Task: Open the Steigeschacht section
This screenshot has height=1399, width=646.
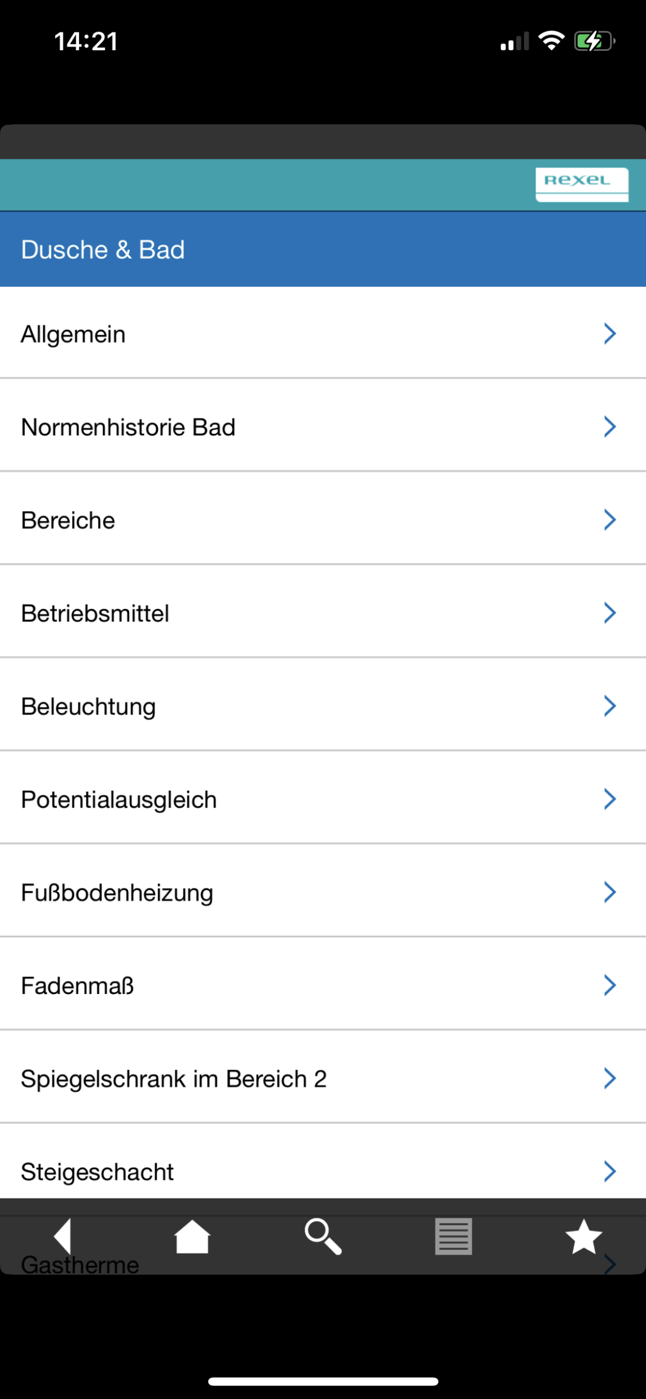Action: point(97,1171)
